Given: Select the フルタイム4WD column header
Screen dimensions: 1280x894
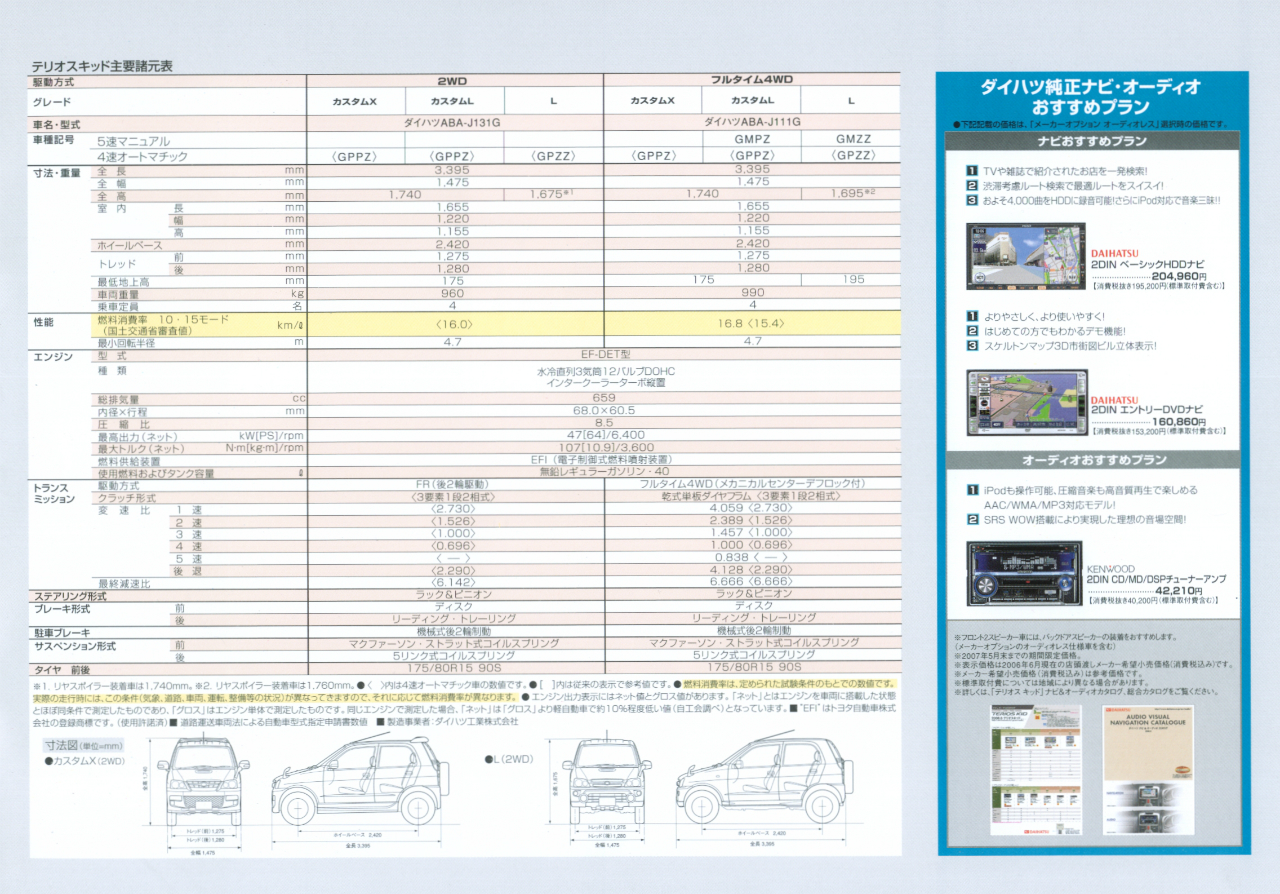Looking at the screenshot, I should click(751, 79).
